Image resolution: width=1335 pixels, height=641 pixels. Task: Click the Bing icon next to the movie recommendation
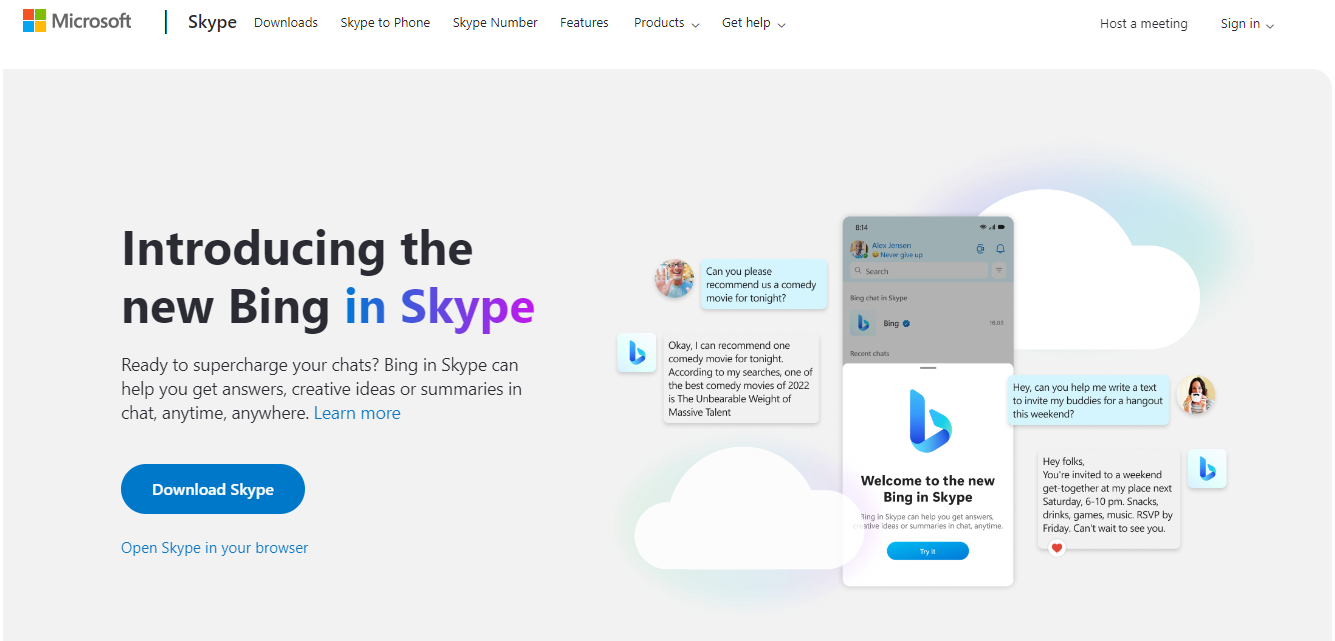(637, 354)
